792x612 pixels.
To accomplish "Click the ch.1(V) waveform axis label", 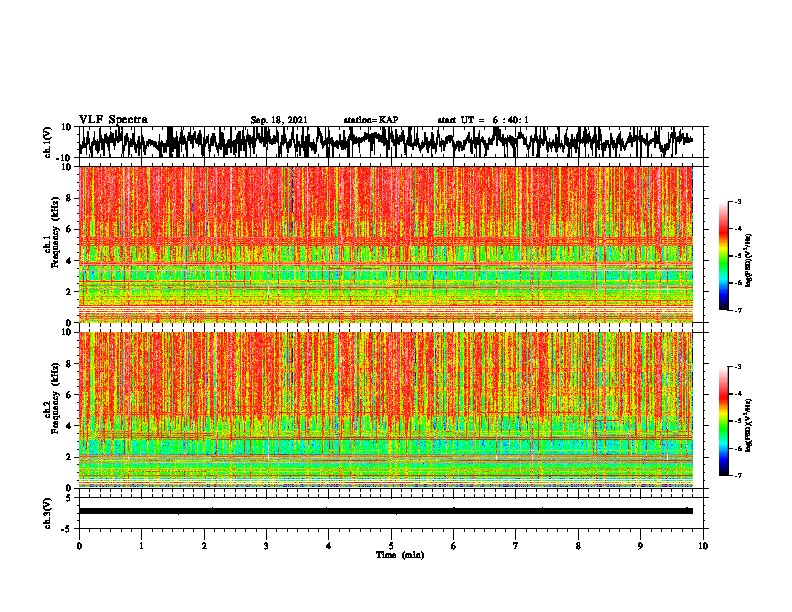I will 48,142.
